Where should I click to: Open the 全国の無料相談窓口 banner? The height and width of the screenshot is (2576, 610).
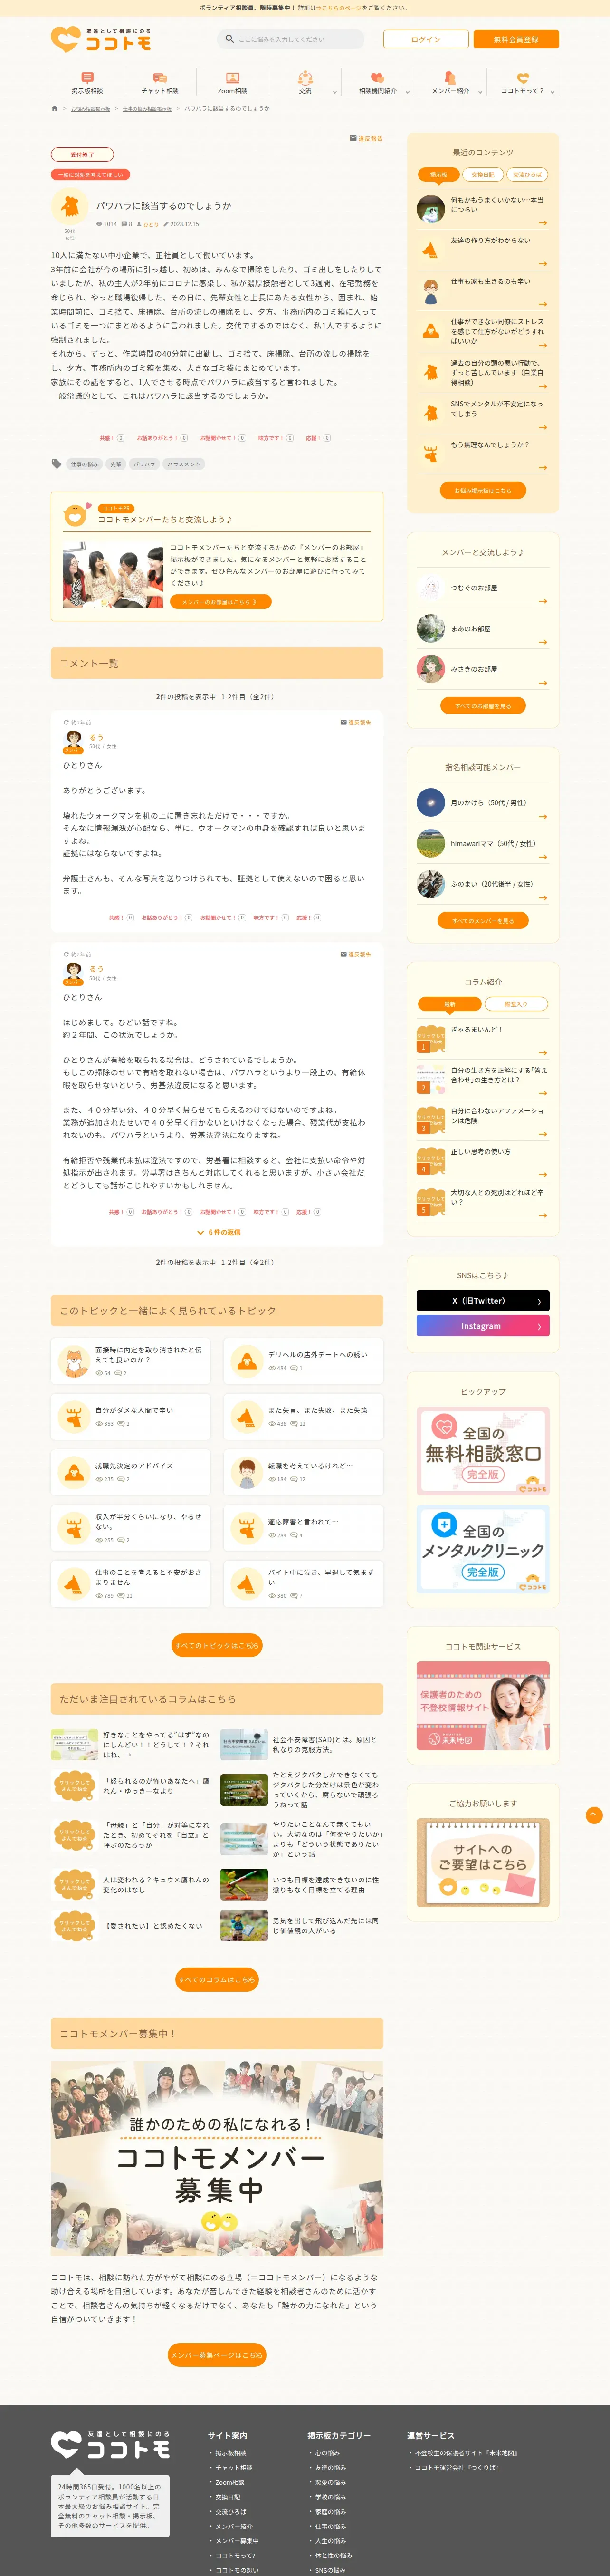click(x=483, y=1451)
